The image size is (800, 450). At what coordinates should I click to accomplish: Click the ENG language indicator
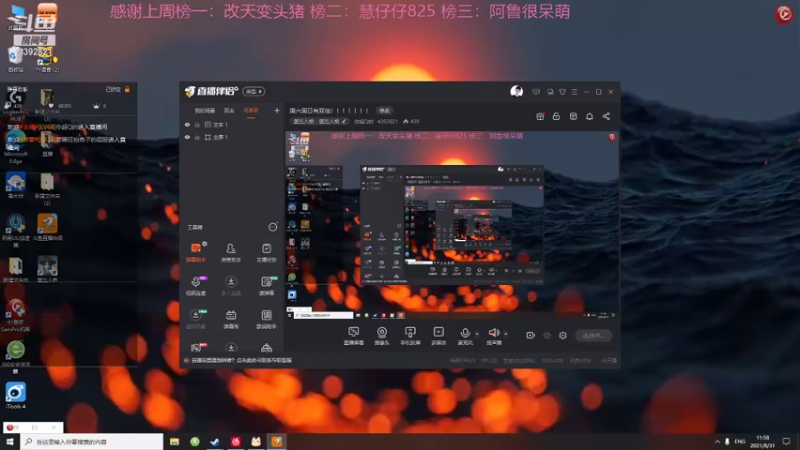click(x=740, y=441)
